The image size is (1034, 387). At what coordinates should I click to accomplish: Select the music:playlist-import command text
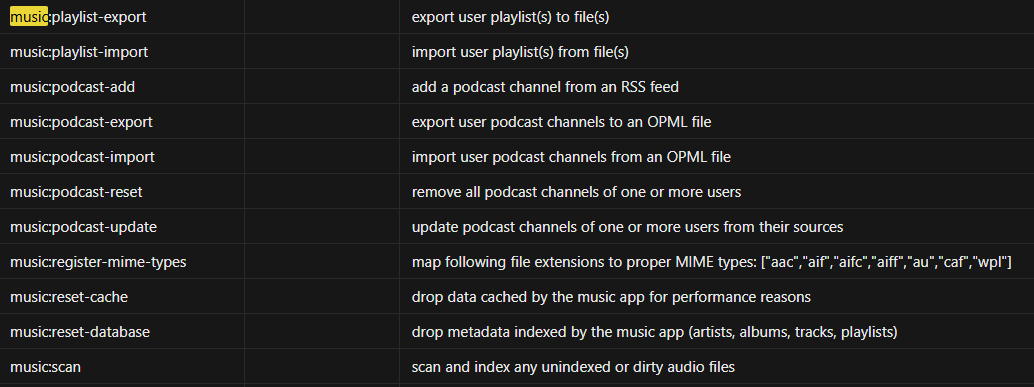pyautogui.click(x=79, y=52)
